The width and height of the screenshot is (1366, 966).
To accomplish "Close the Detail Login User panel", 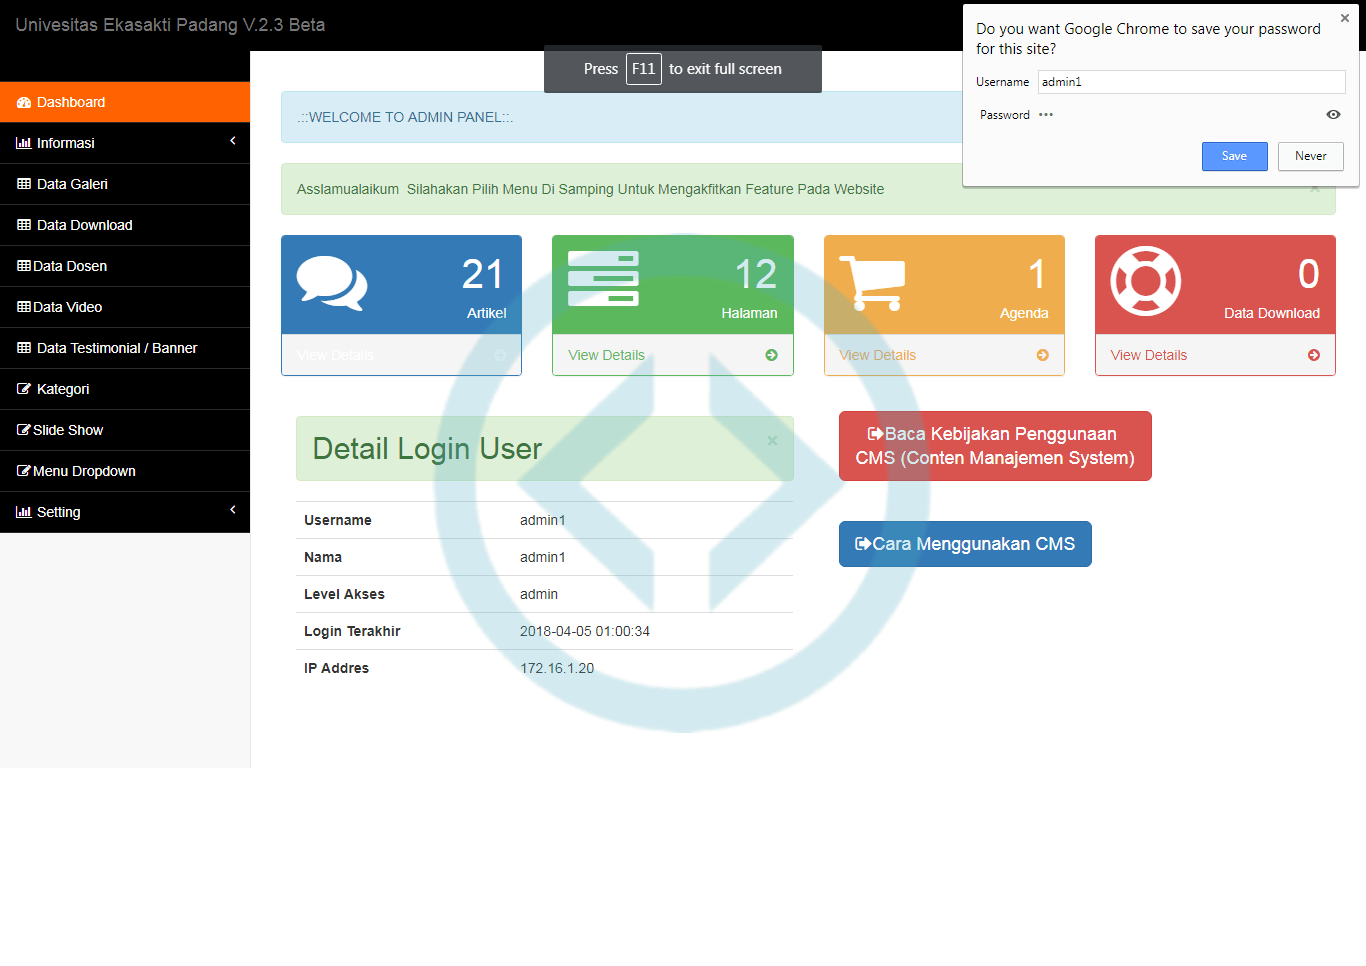I will pos(771,440).
